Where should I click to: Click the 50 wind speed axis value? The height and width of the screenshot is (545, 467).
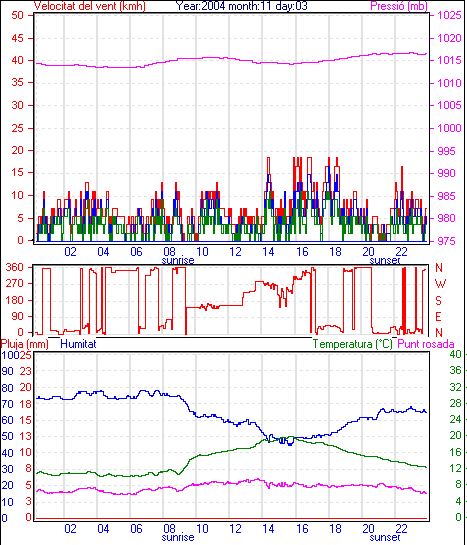(x=17, y=15)
